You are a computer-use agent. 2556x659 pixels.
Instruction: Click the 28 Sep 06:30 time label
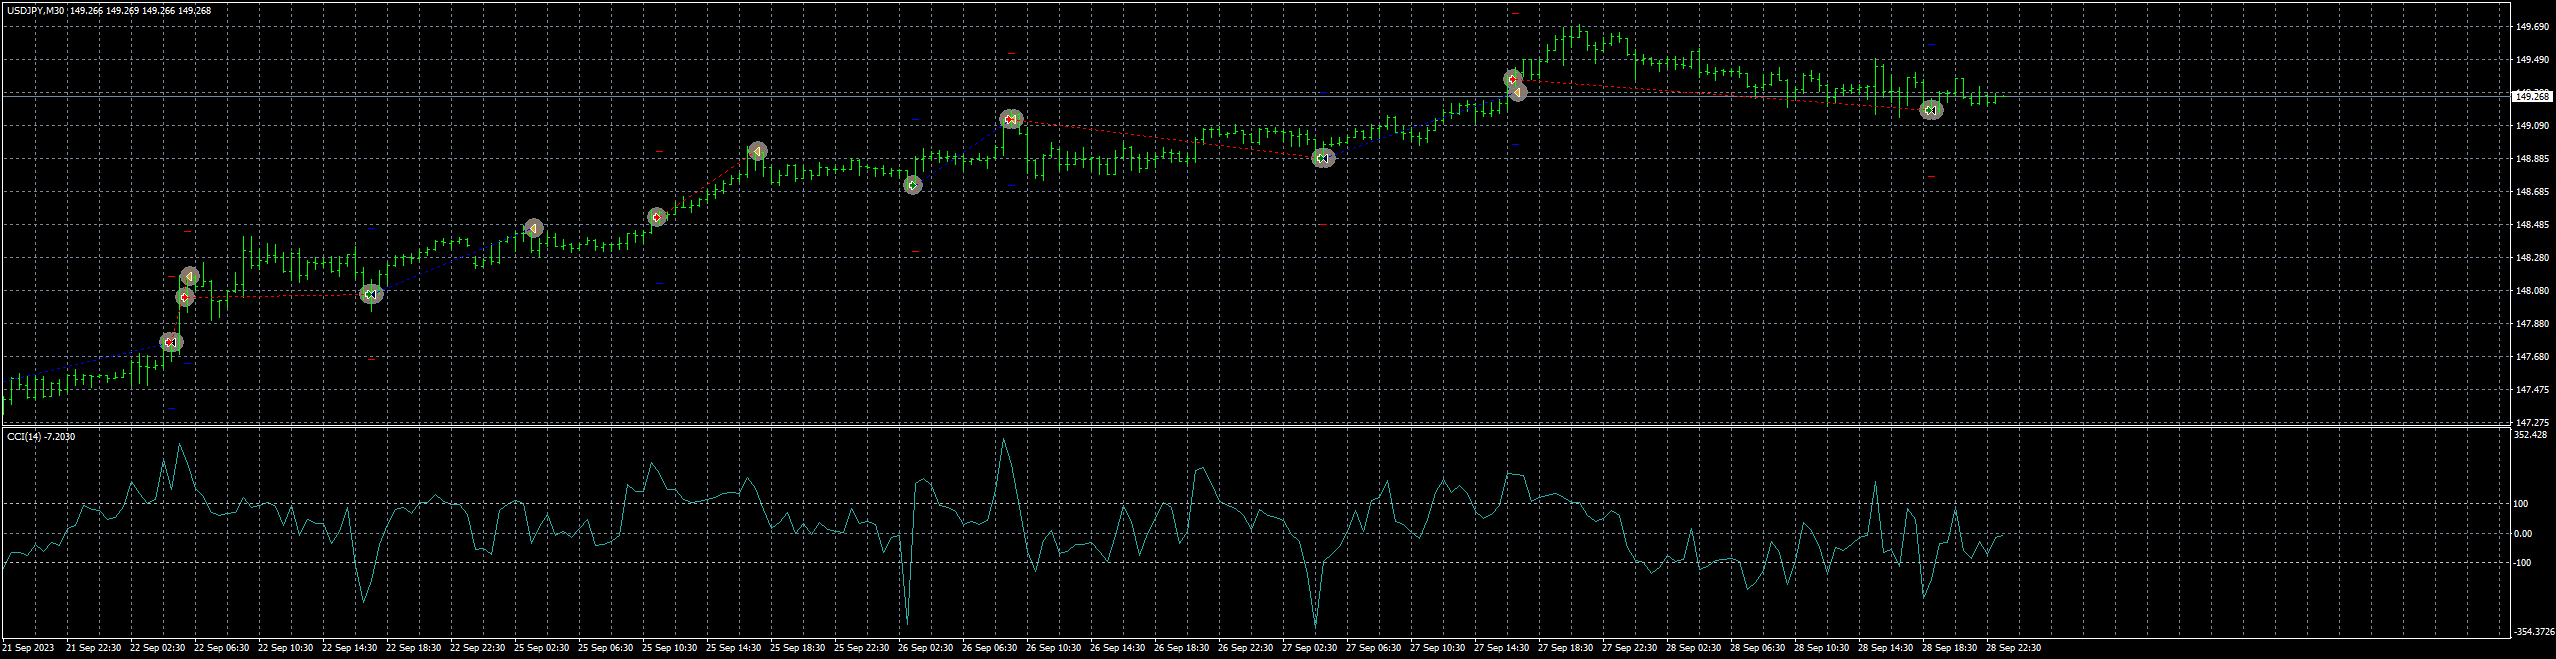point(1757,648)
